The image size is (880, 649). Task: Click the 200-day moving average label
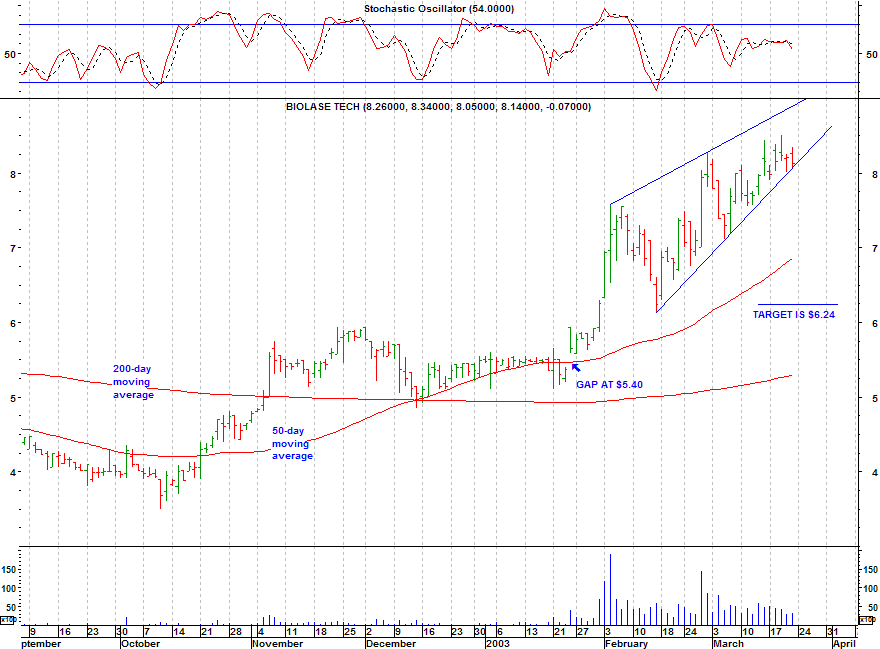(133, 382)
